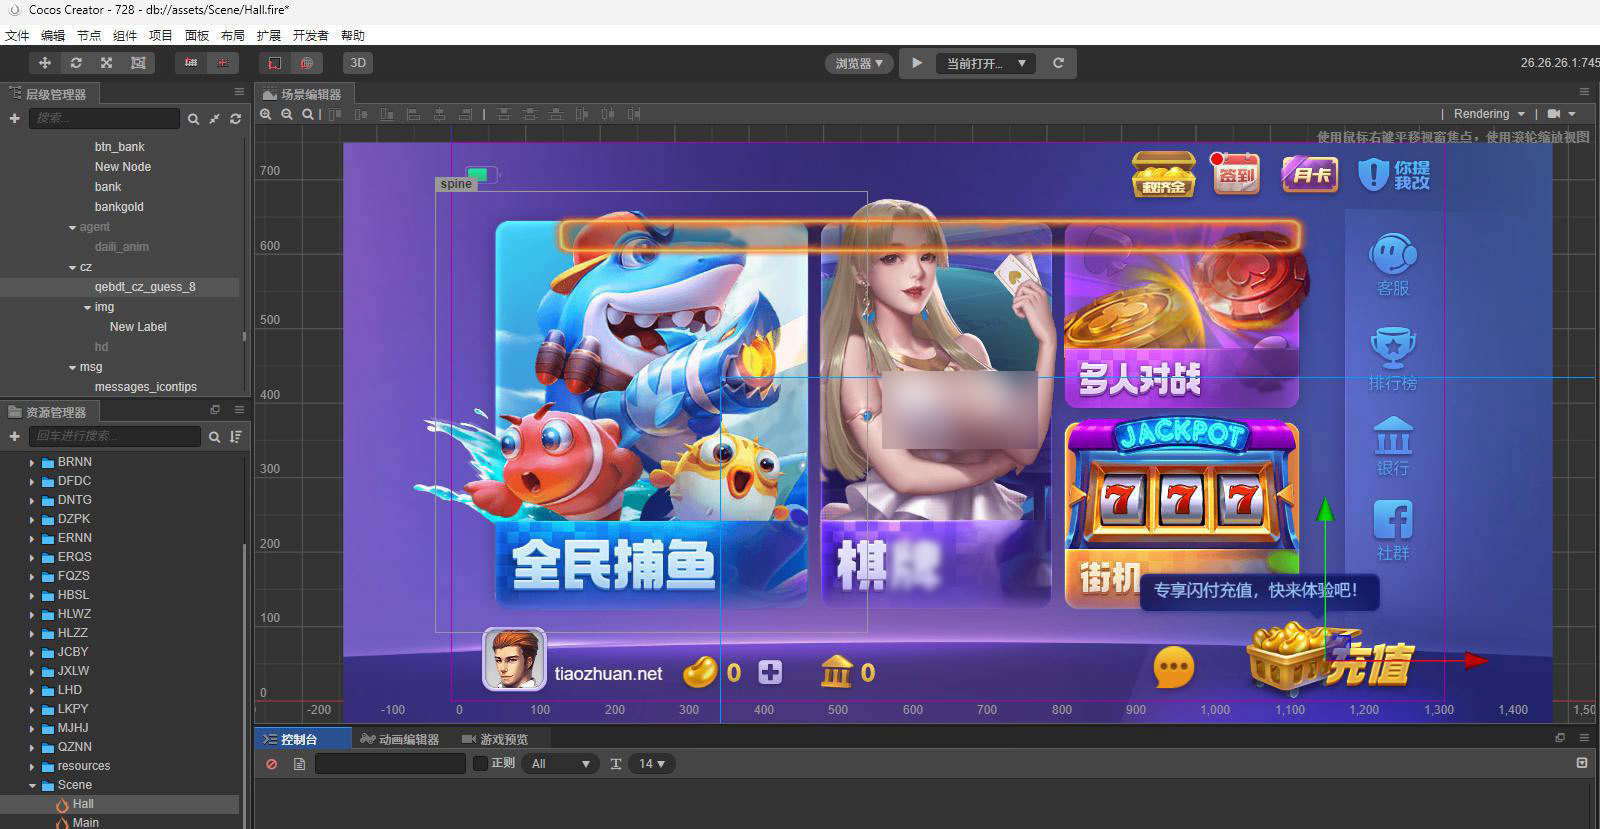Screen dimensions: 1600x829
Task: Refresh the hierarchy tree
Action: (x=235, y=119)
